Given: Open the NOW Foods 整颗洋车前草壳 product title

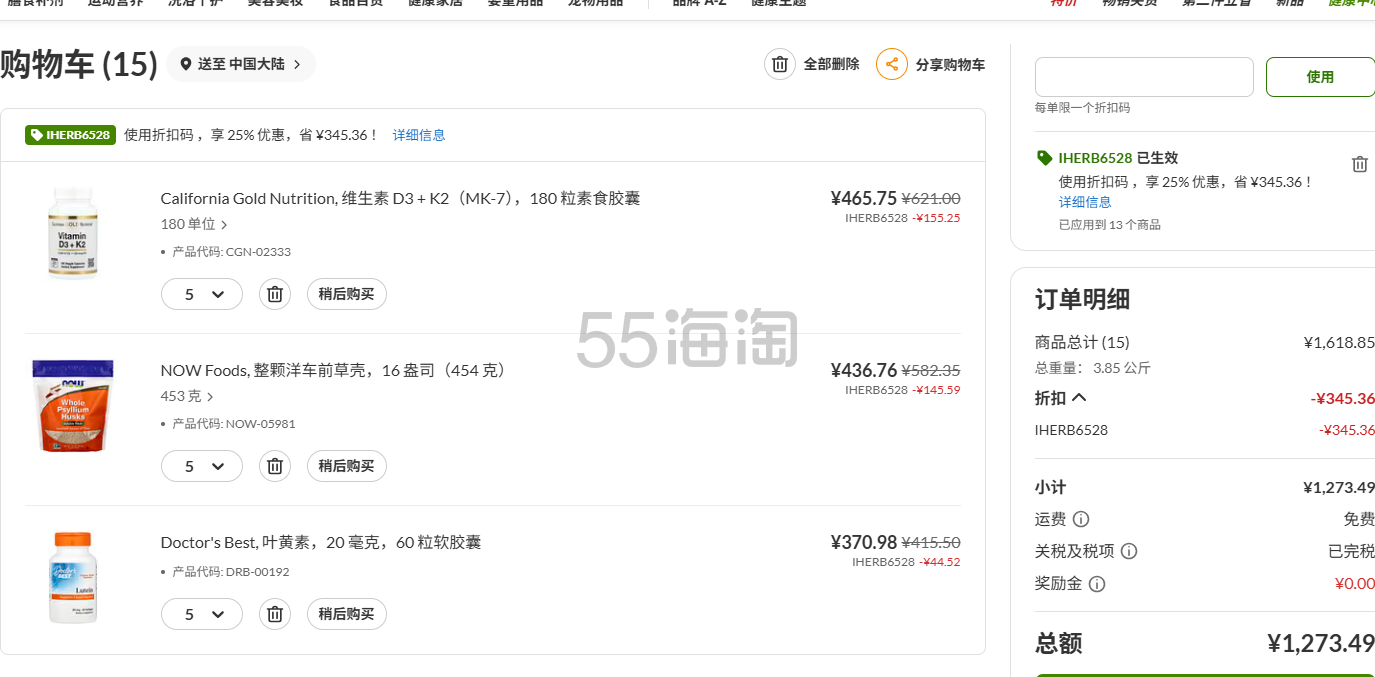Looking at the screenshot, I should click(x=335, y=370).
